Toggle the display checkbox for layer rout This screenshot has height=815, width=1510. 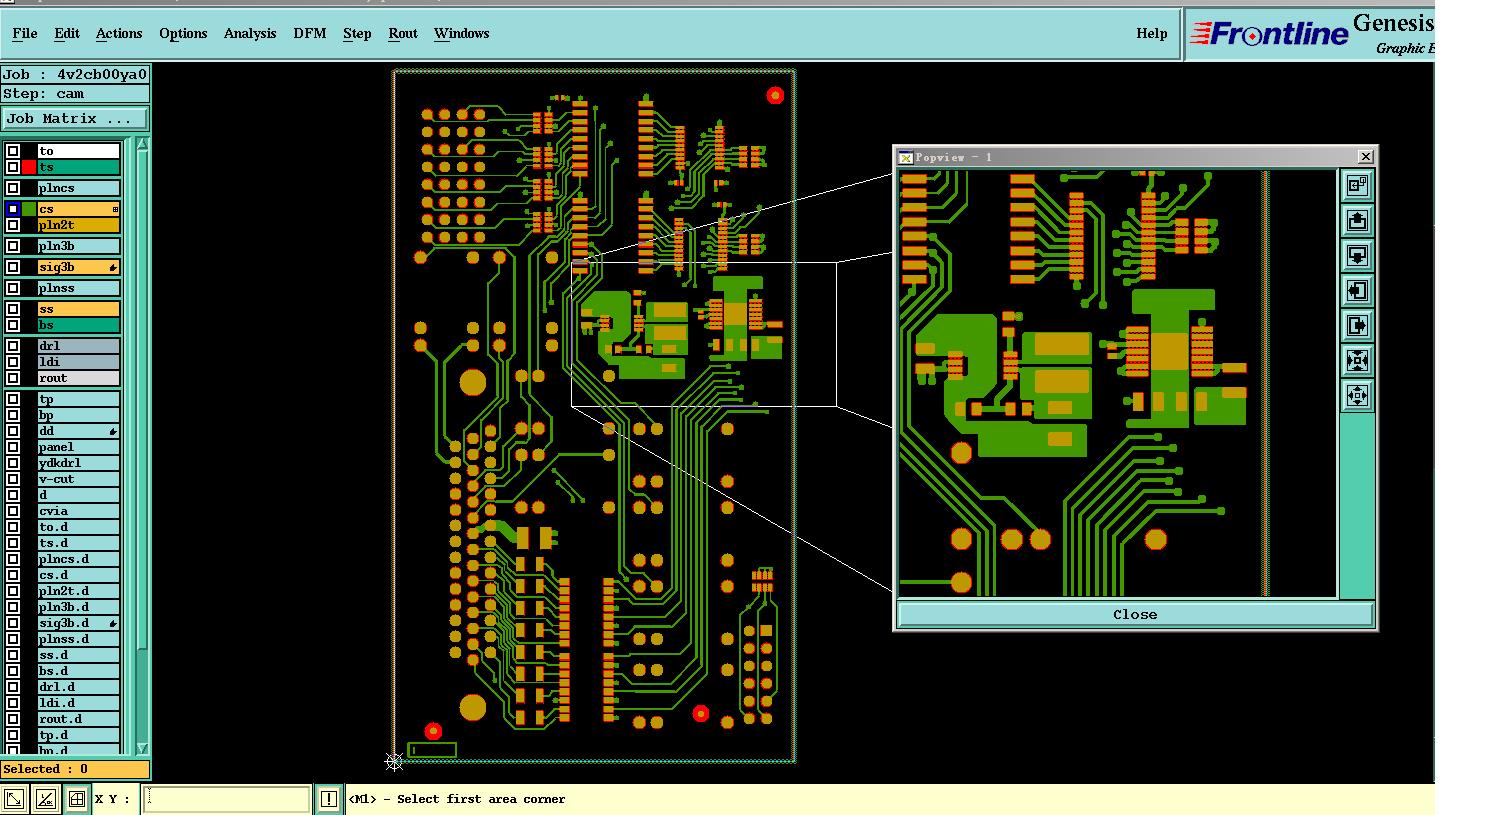(13, 378)
